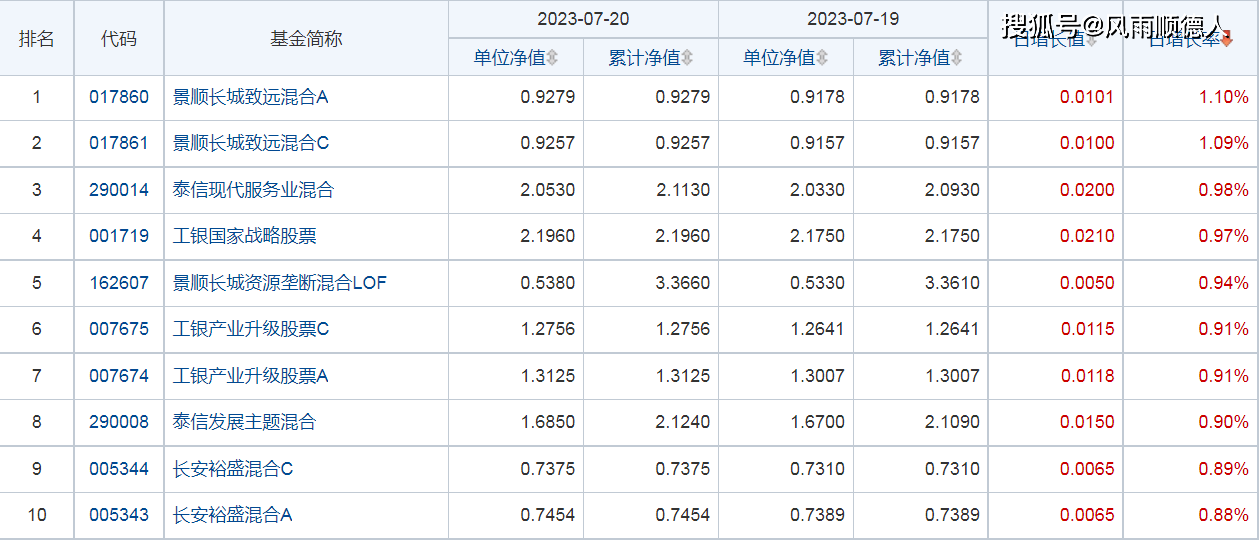Open 景顺长城资源垄断混合LOF fund page
Image resolution: width=1259 pixels, height=540 pixels.
point(280,283)
